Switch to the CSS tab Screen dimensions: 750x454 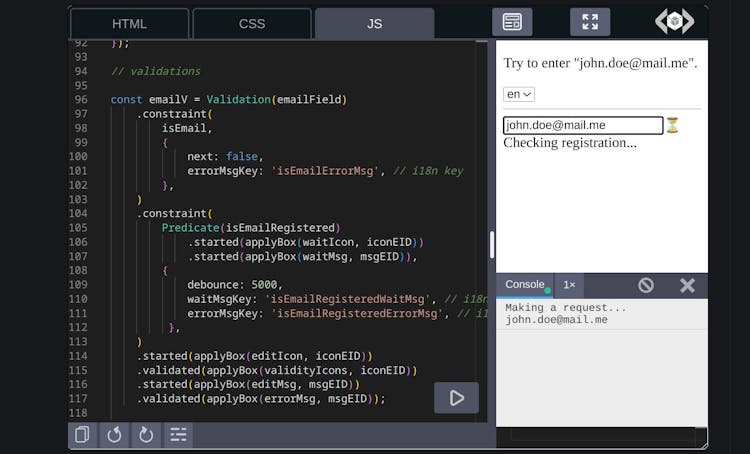(252, 23)
